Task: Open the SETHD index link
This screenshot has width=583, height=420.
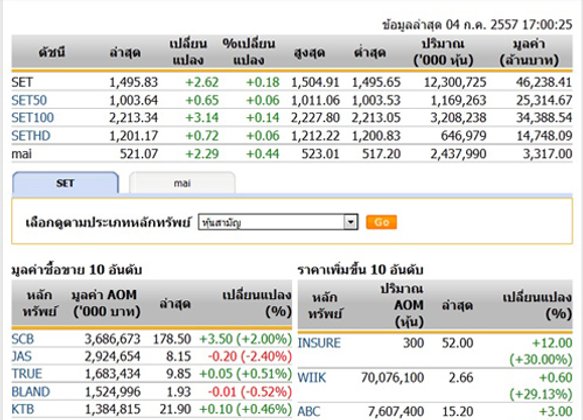Action: [30, 136]
